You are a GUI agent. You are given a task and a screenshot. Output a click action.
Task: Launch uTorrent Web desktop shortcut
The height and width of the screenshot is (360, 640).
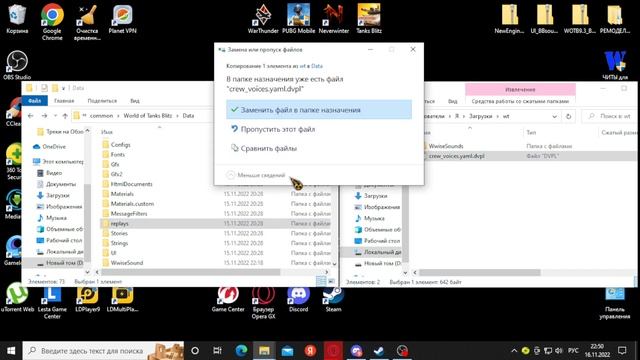tap(17, 298)
